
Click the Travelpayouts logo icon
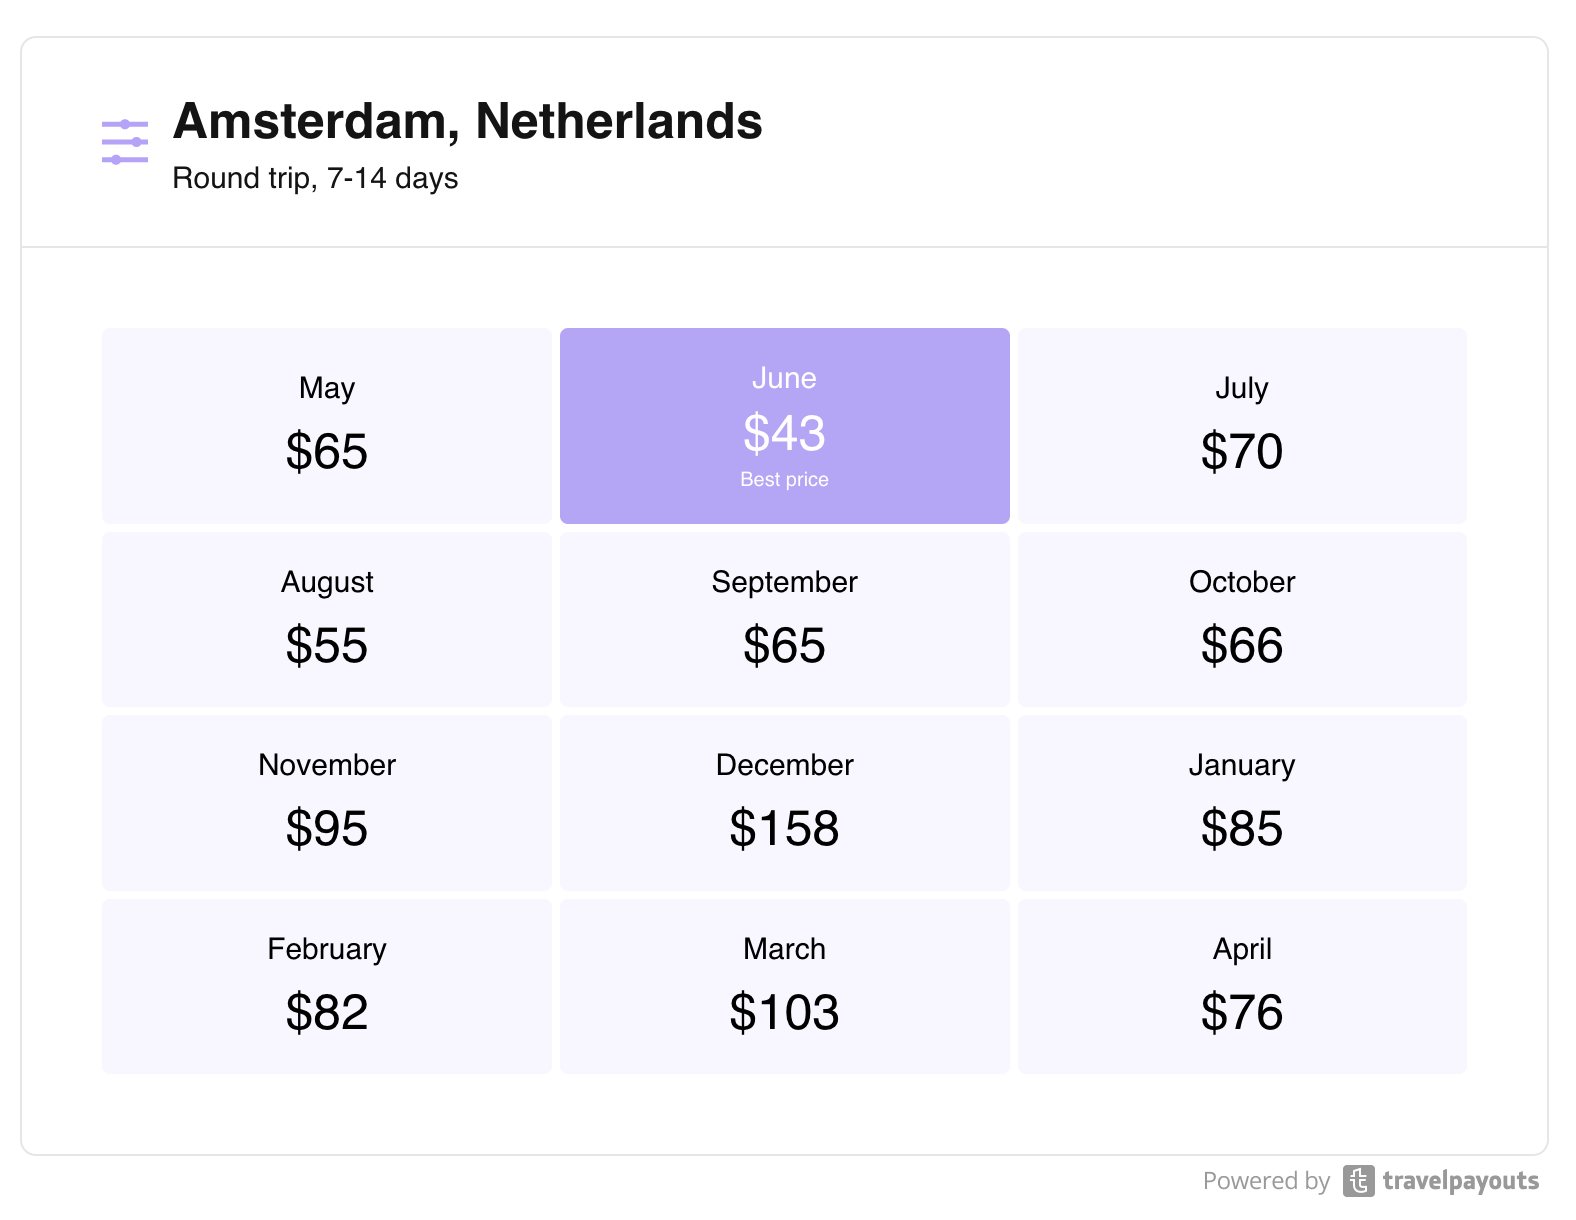pyautogui.click(x=1358, y=1181)
